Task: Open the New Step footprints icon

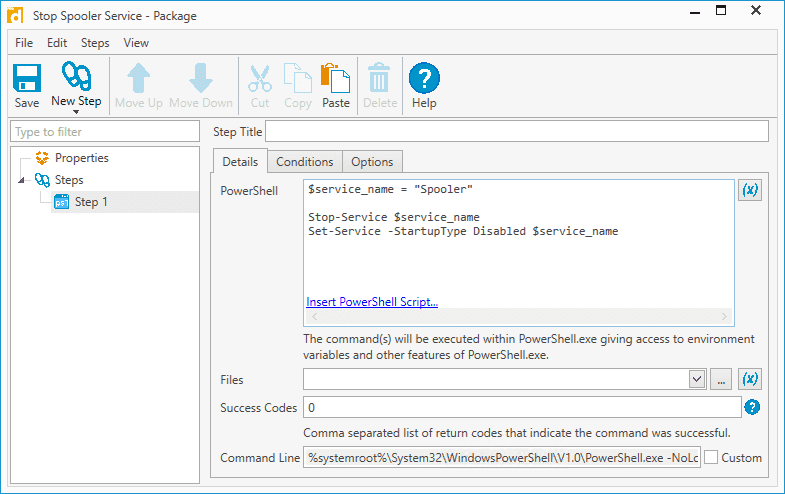Action: click(x=76, y=76)
